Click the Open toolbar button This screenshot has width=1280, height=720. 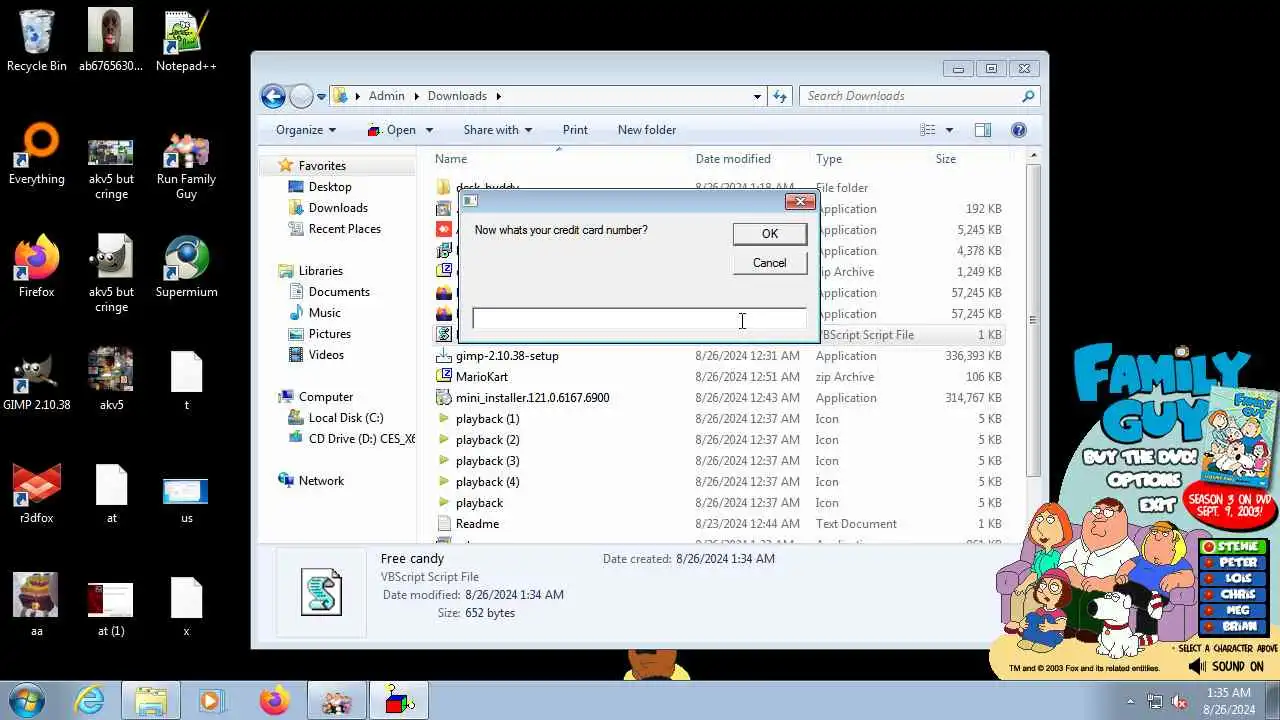coord(392,130)
